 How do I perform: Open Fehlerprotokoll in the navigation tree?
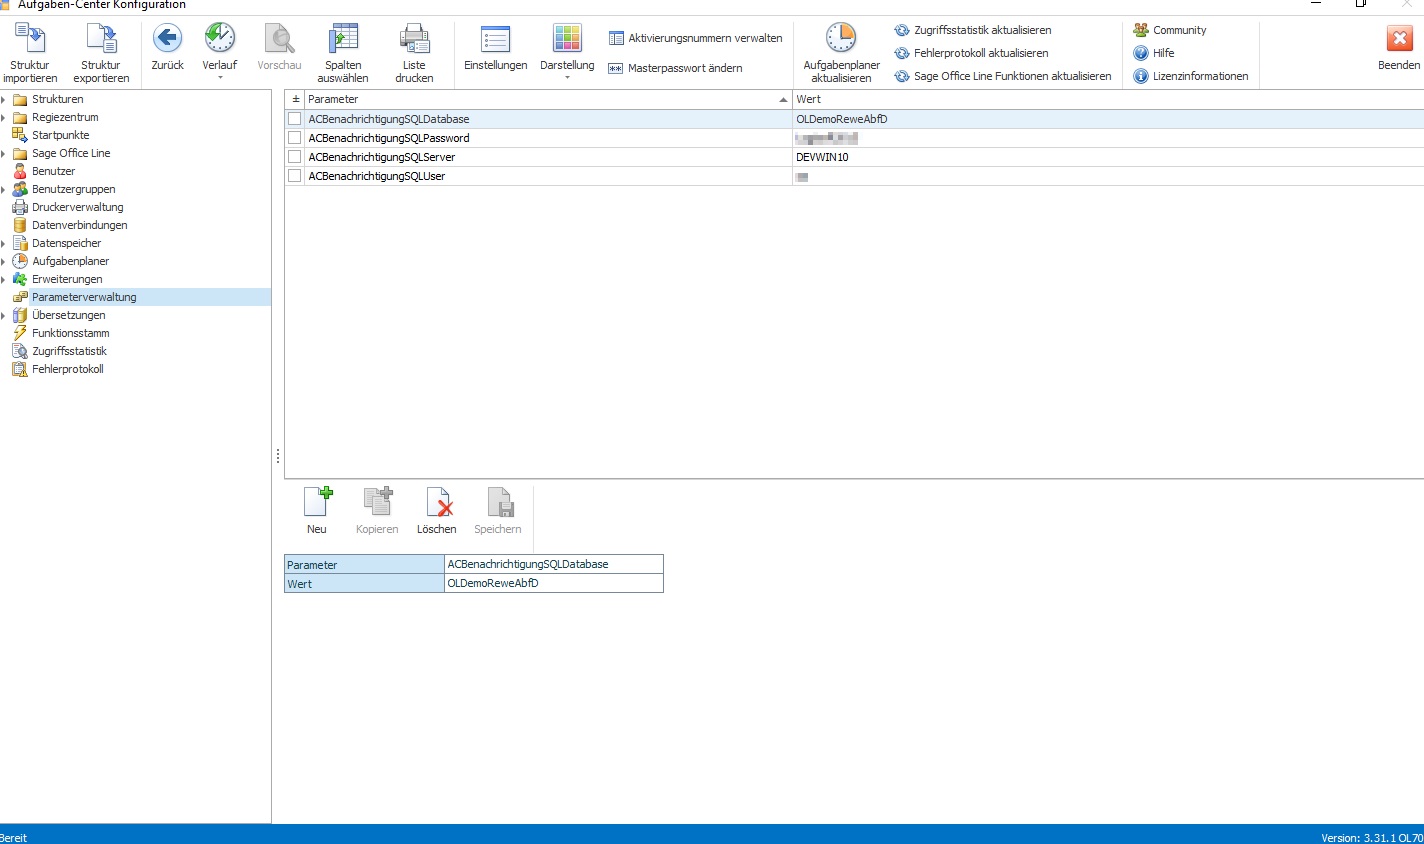pos(67,369)
